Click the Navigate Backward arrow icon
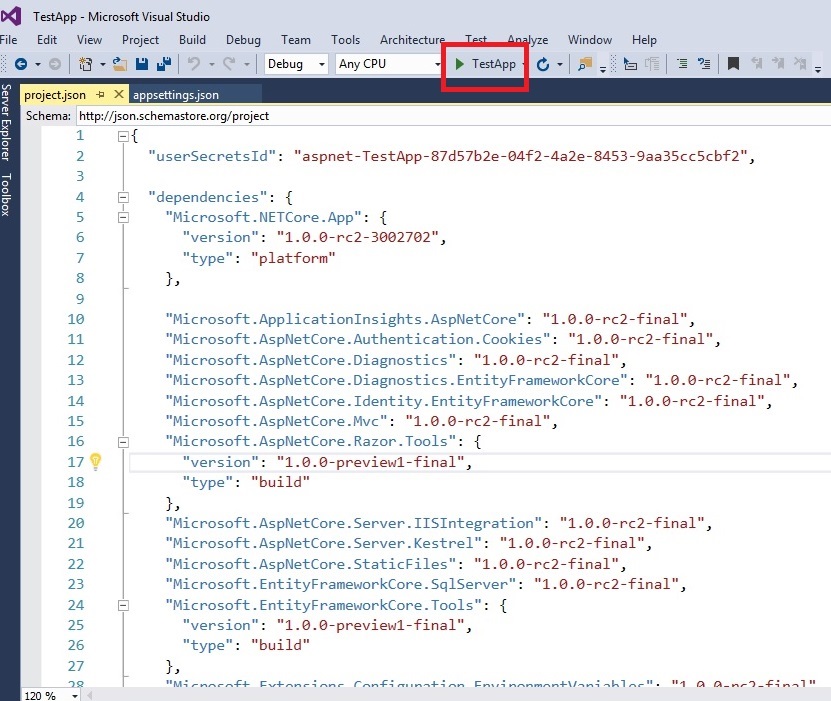 21,64
